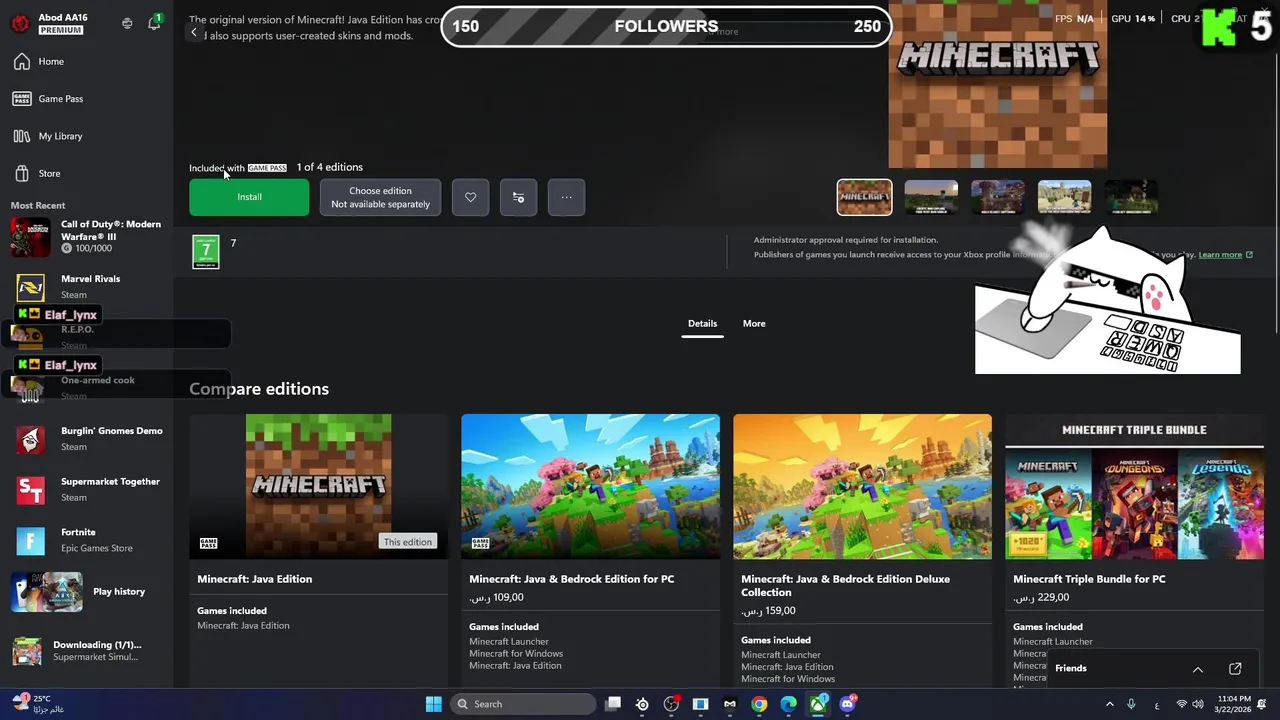Select the fifth screenshot thumbnail in gallery
This screenshot has width=1280, height=720.
pyautogui.click(x=1131, y=197)
